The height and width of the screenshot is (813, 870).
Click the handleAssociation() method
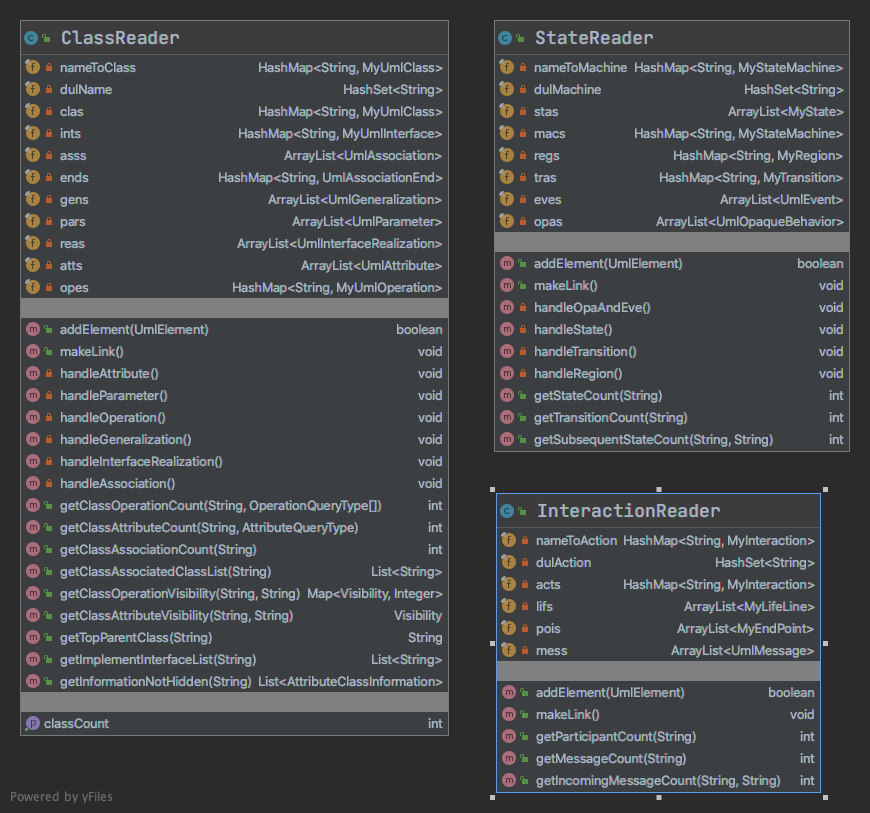pos(118,483)
